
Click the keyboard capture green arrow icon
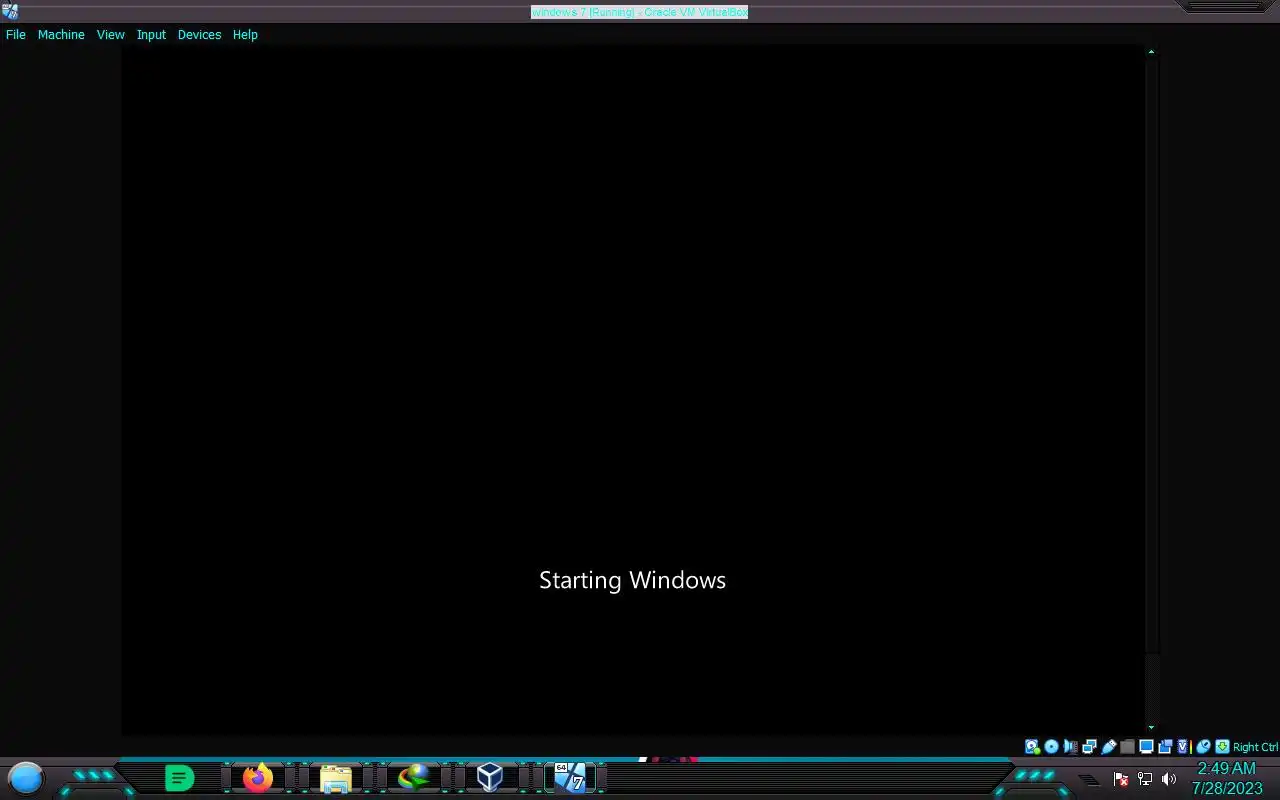tap(1222, 746)
